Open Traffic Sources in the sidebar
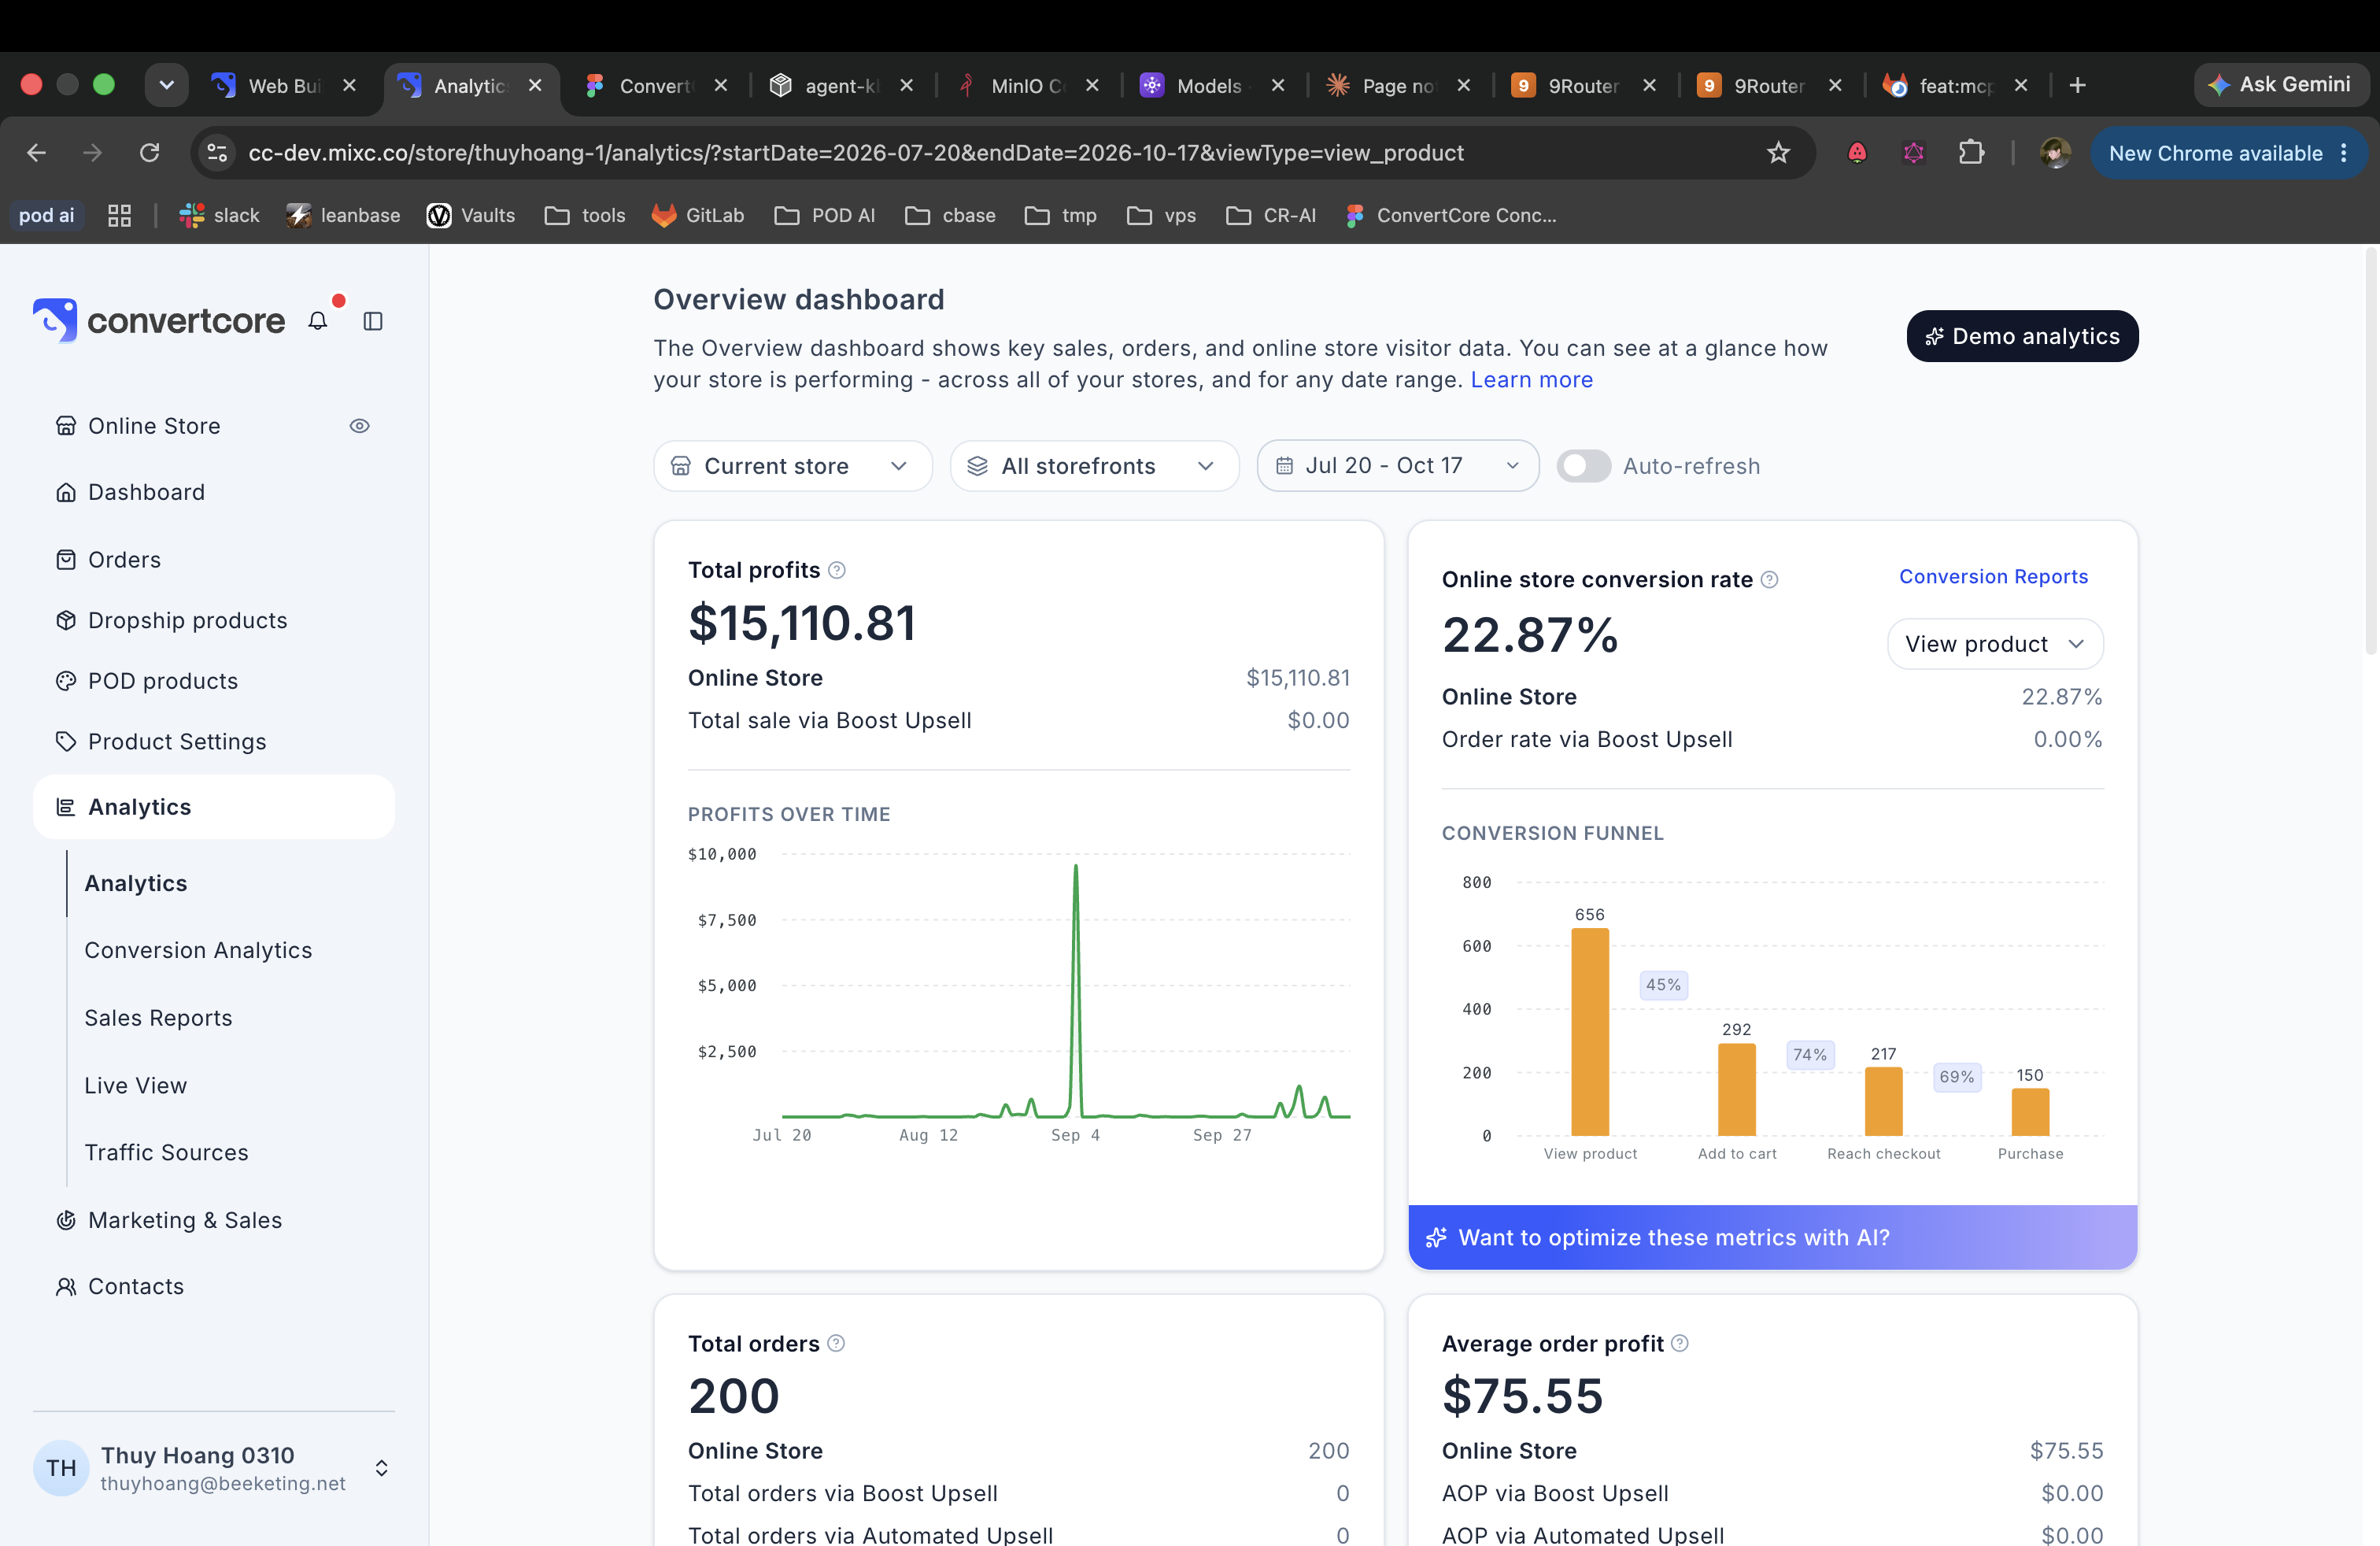 coord(166,1153)
